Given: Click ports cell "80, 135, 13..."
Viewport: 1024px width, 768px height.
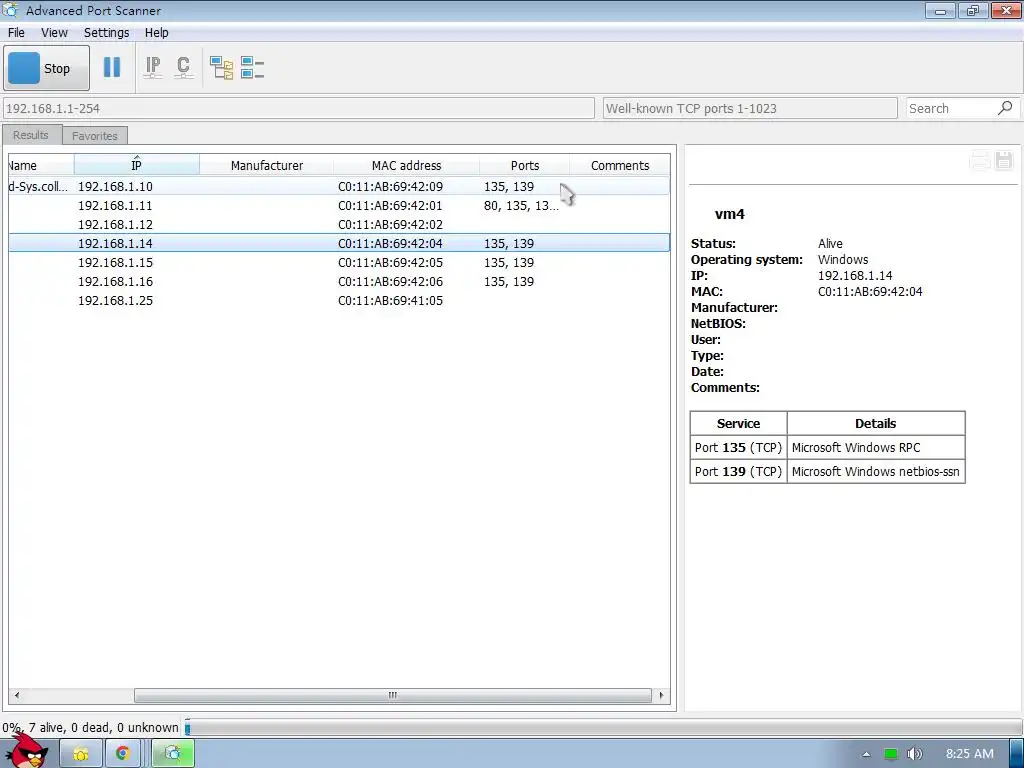Looking at the screenshot, I should point(521,205).
